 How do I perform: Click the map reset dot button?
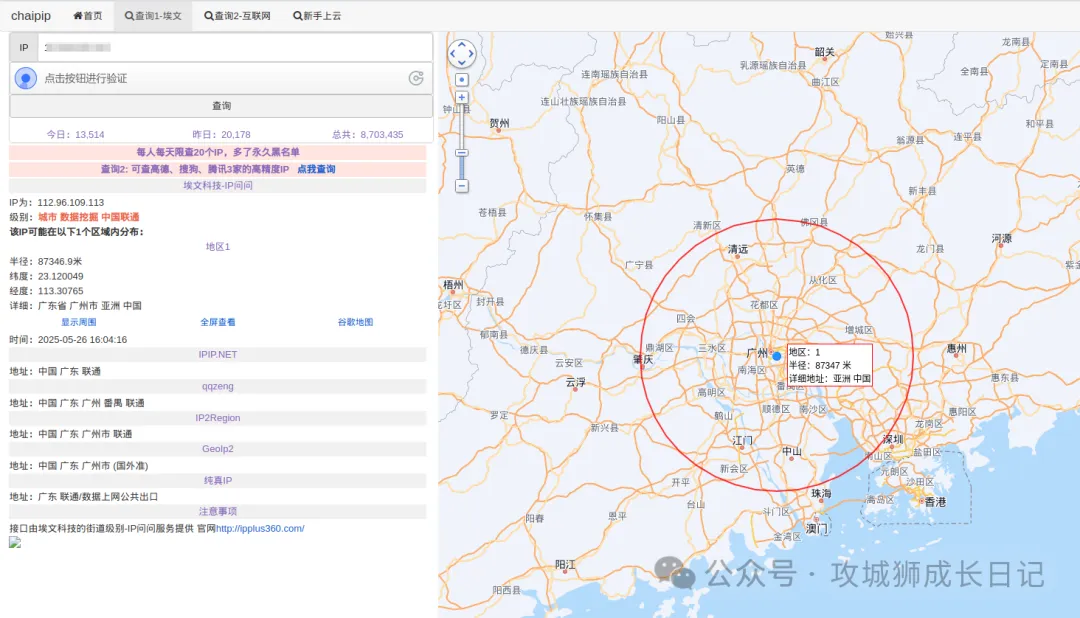coord(462,79)
